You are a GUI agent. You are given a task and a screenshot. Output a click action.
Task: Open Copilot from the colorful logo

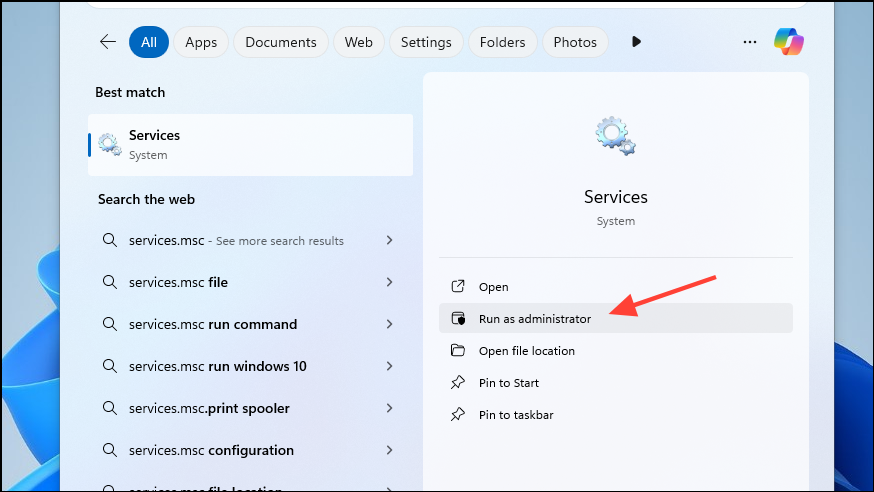pyautogui.click(x=789, y=42)
